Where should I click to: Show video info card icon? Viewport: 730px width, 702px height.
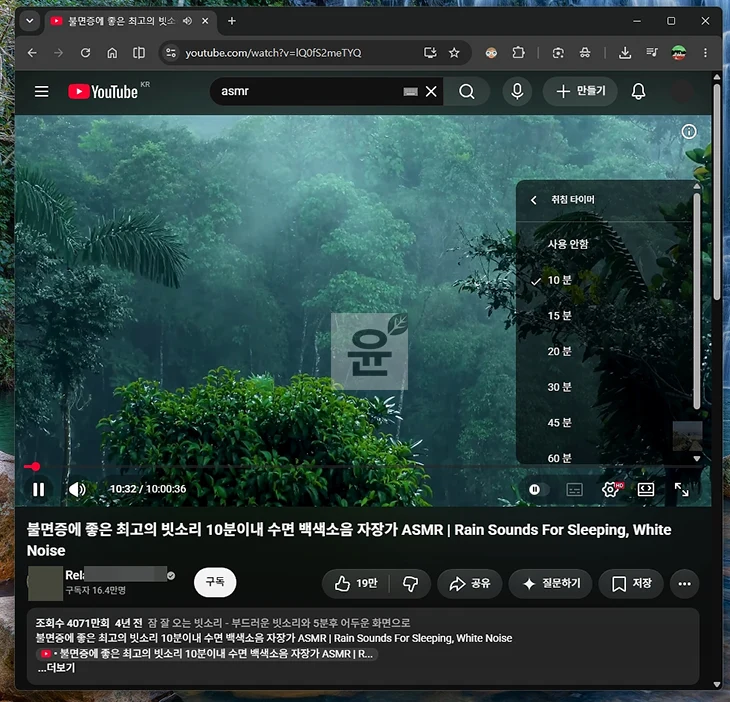[689, 132]
